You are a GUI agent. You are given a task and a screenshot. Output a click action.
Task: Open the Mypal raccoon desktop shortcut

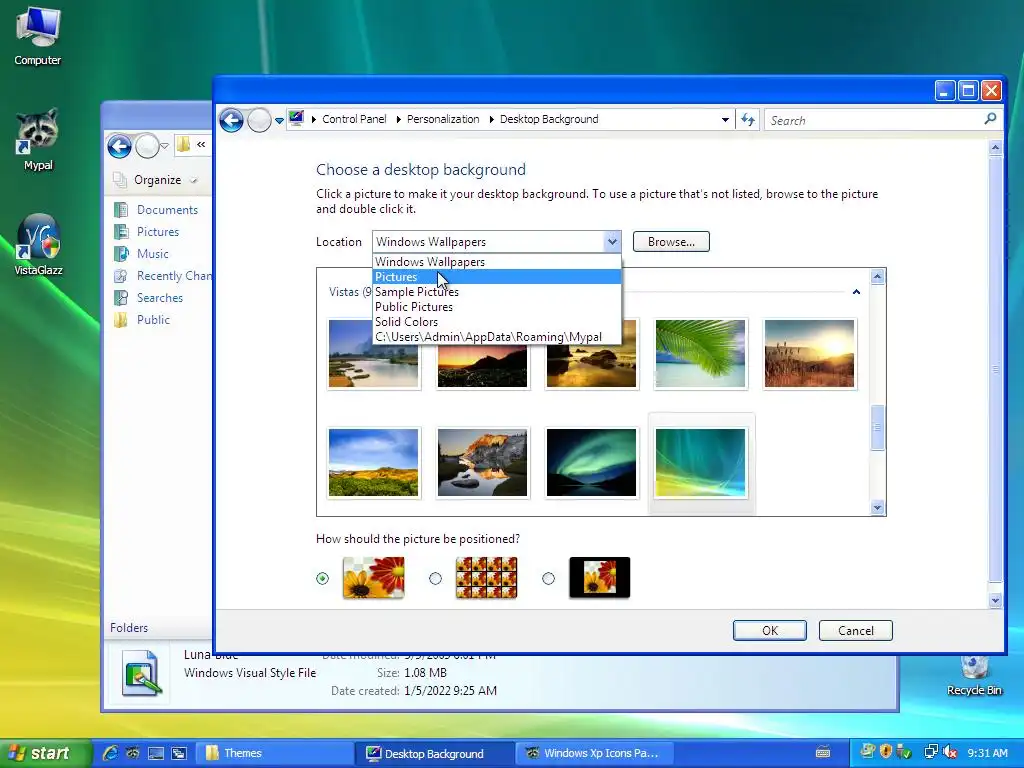tap(38, 139)
